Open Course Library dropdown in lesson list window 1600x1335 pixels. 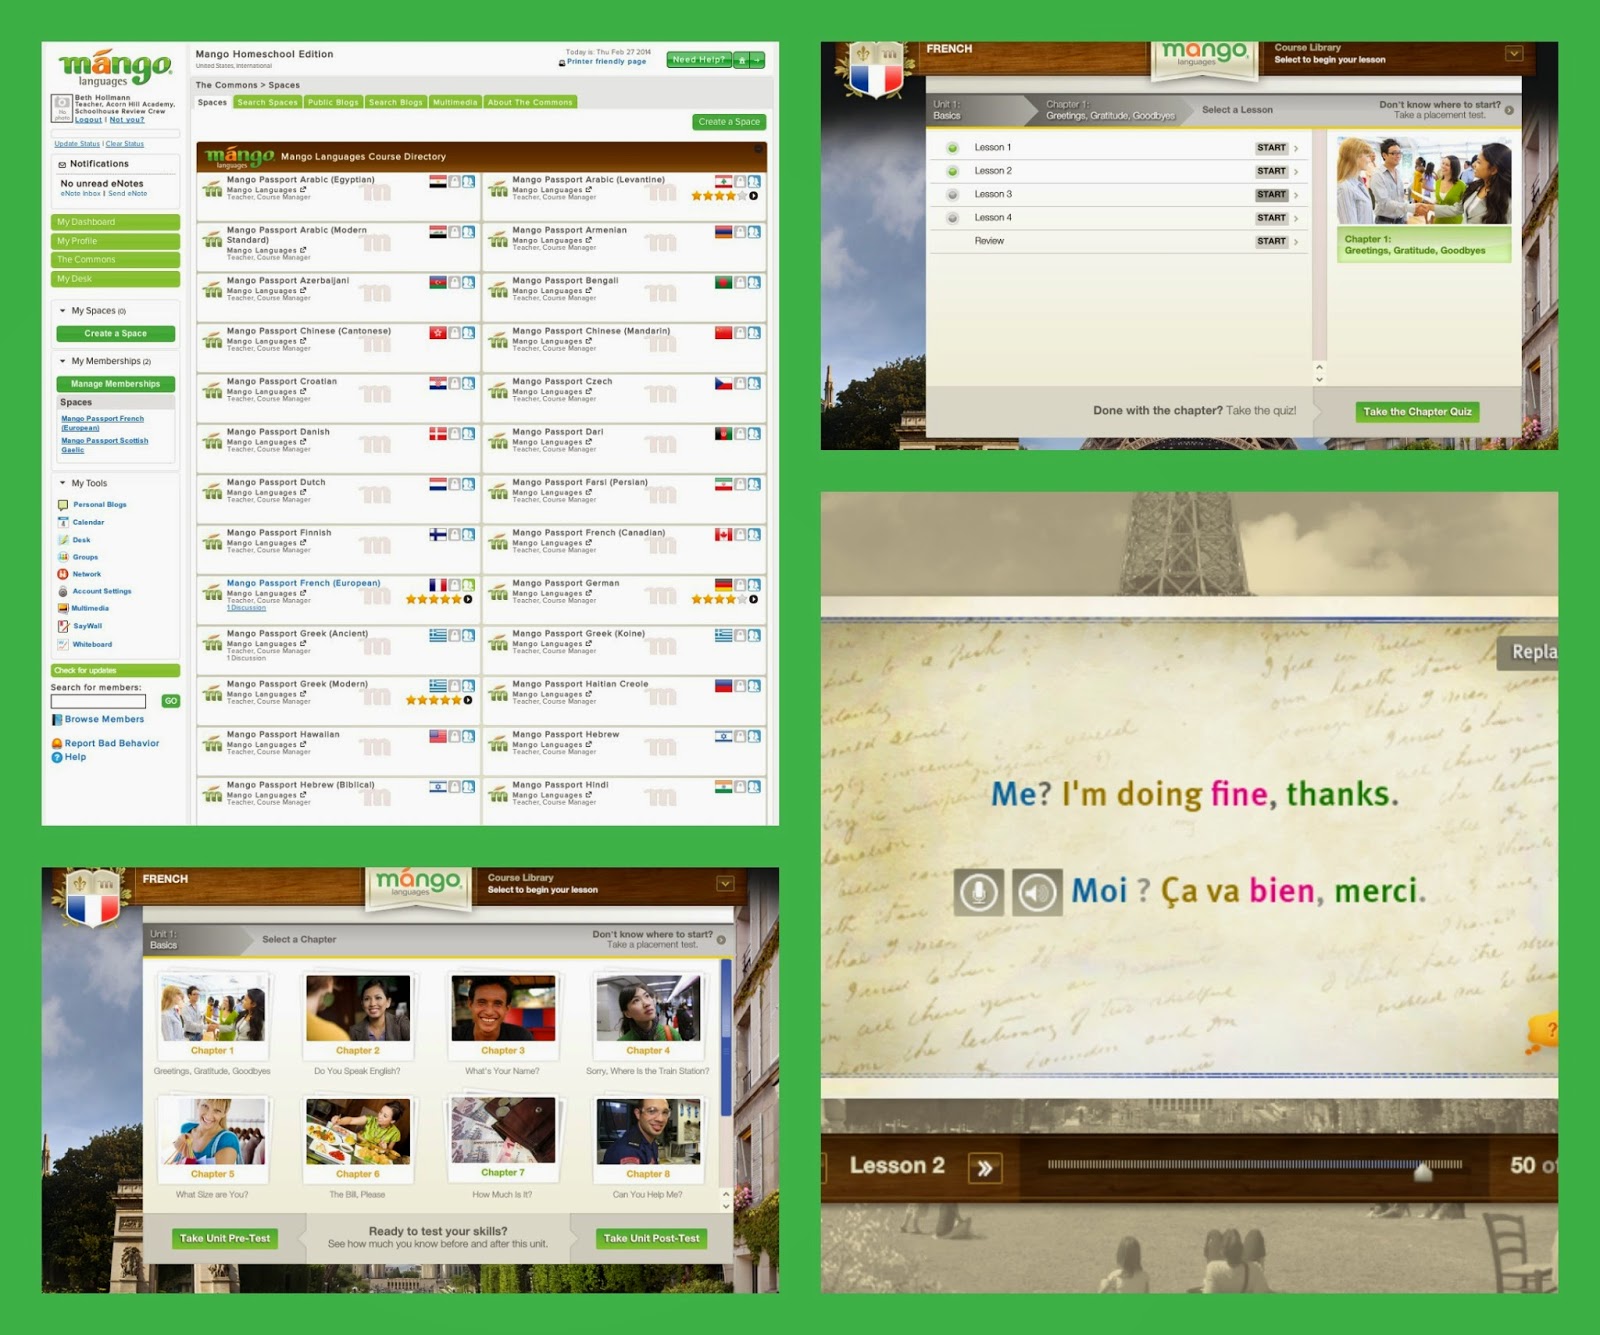pos(1514,54)
